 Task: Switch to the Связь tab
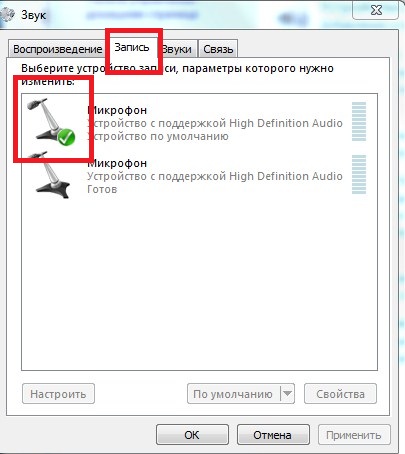tap(218, 49)
